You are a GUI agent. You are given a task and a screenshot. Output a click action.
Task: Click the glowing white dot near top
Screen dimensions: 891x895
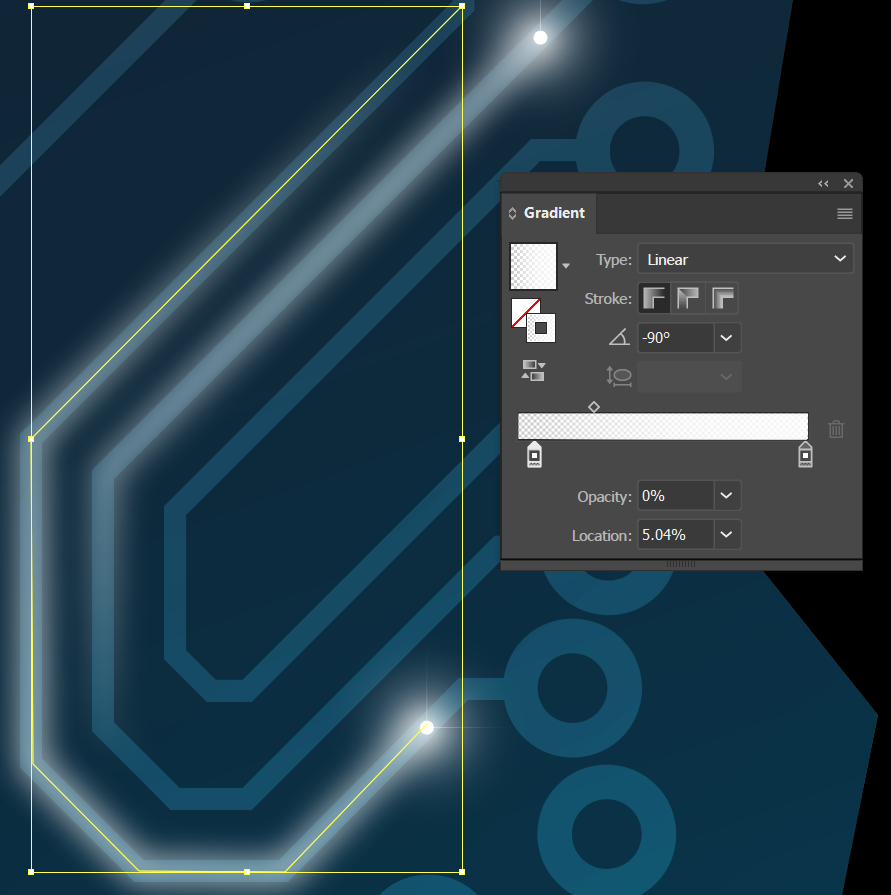[x=540, y=38]
